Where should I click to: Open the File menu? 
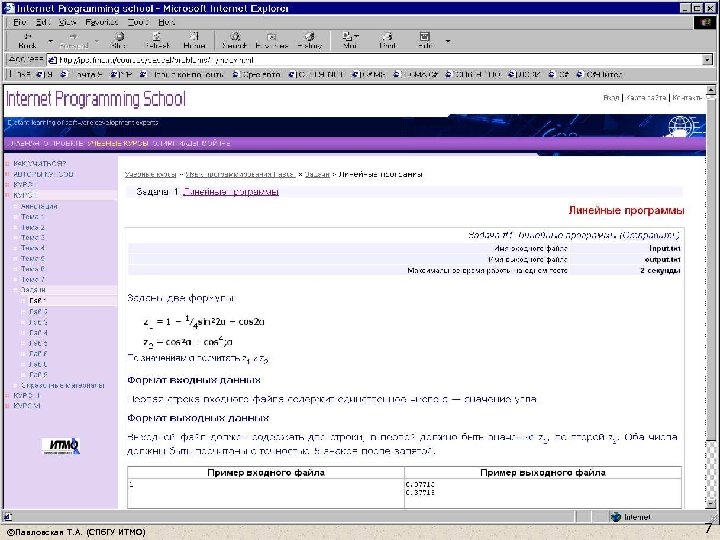coord(19,22)
